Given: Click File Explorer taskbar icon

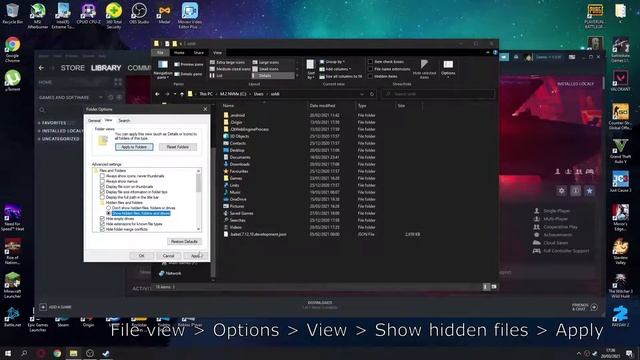Looking at the screenshot, I should (x=73, y=353).
